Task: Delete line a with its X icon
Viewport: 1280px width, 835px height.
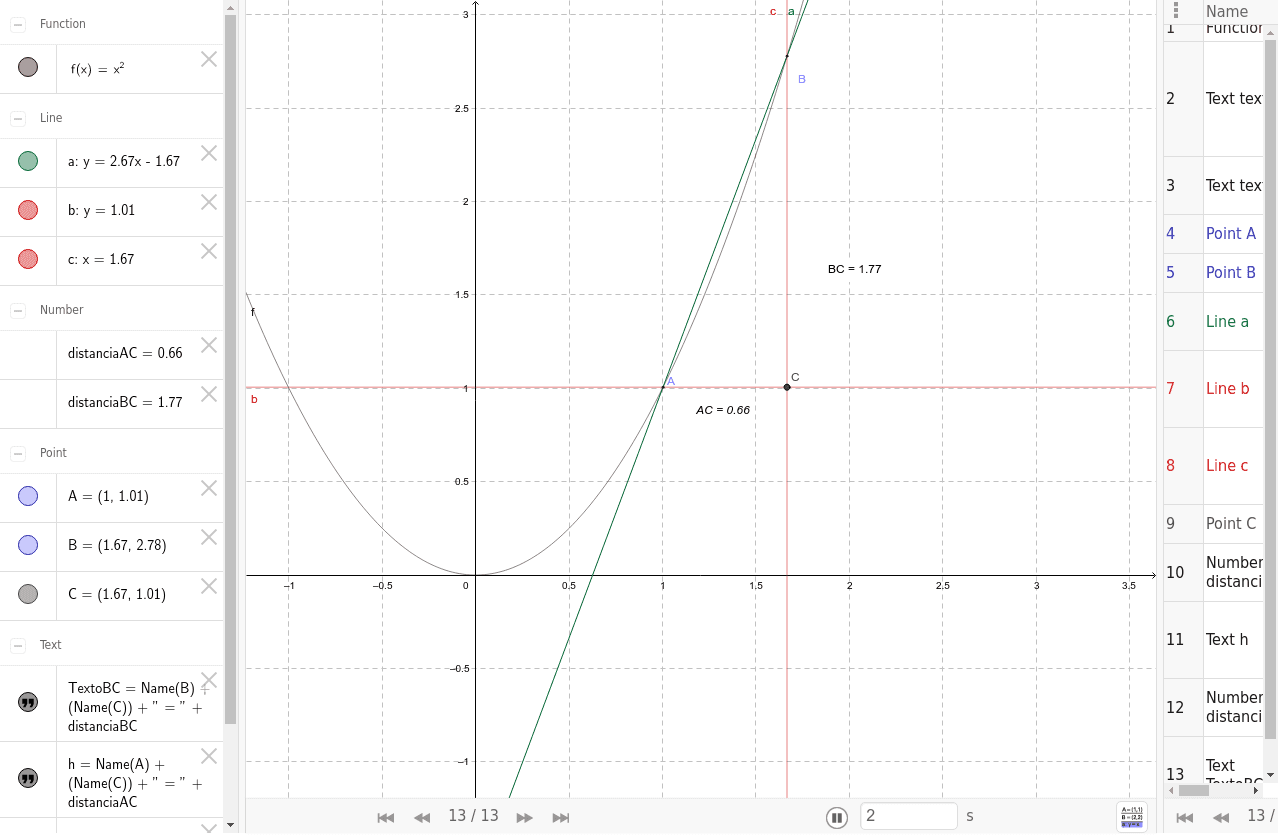Action: click(x=209, y=153)
